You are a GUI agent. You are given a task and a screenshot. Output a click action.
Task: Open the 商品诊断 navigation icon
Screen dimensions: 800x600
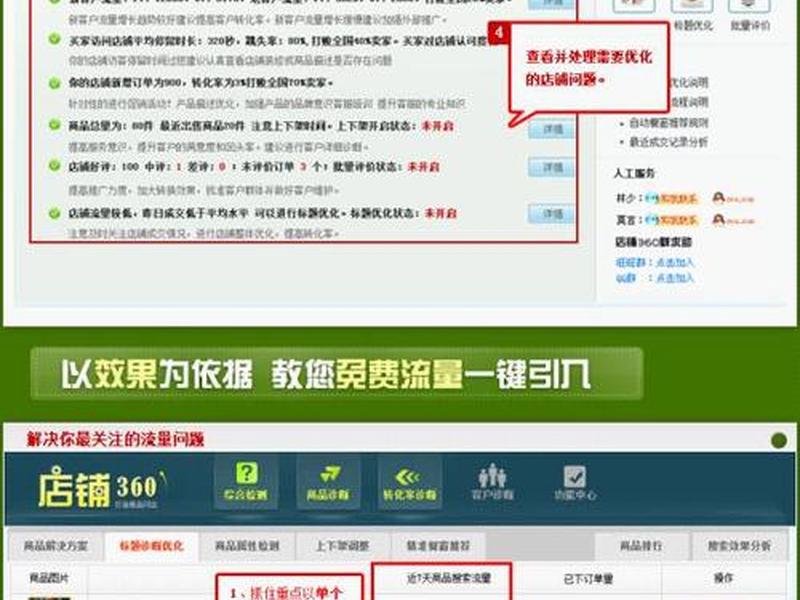point(328,482)
